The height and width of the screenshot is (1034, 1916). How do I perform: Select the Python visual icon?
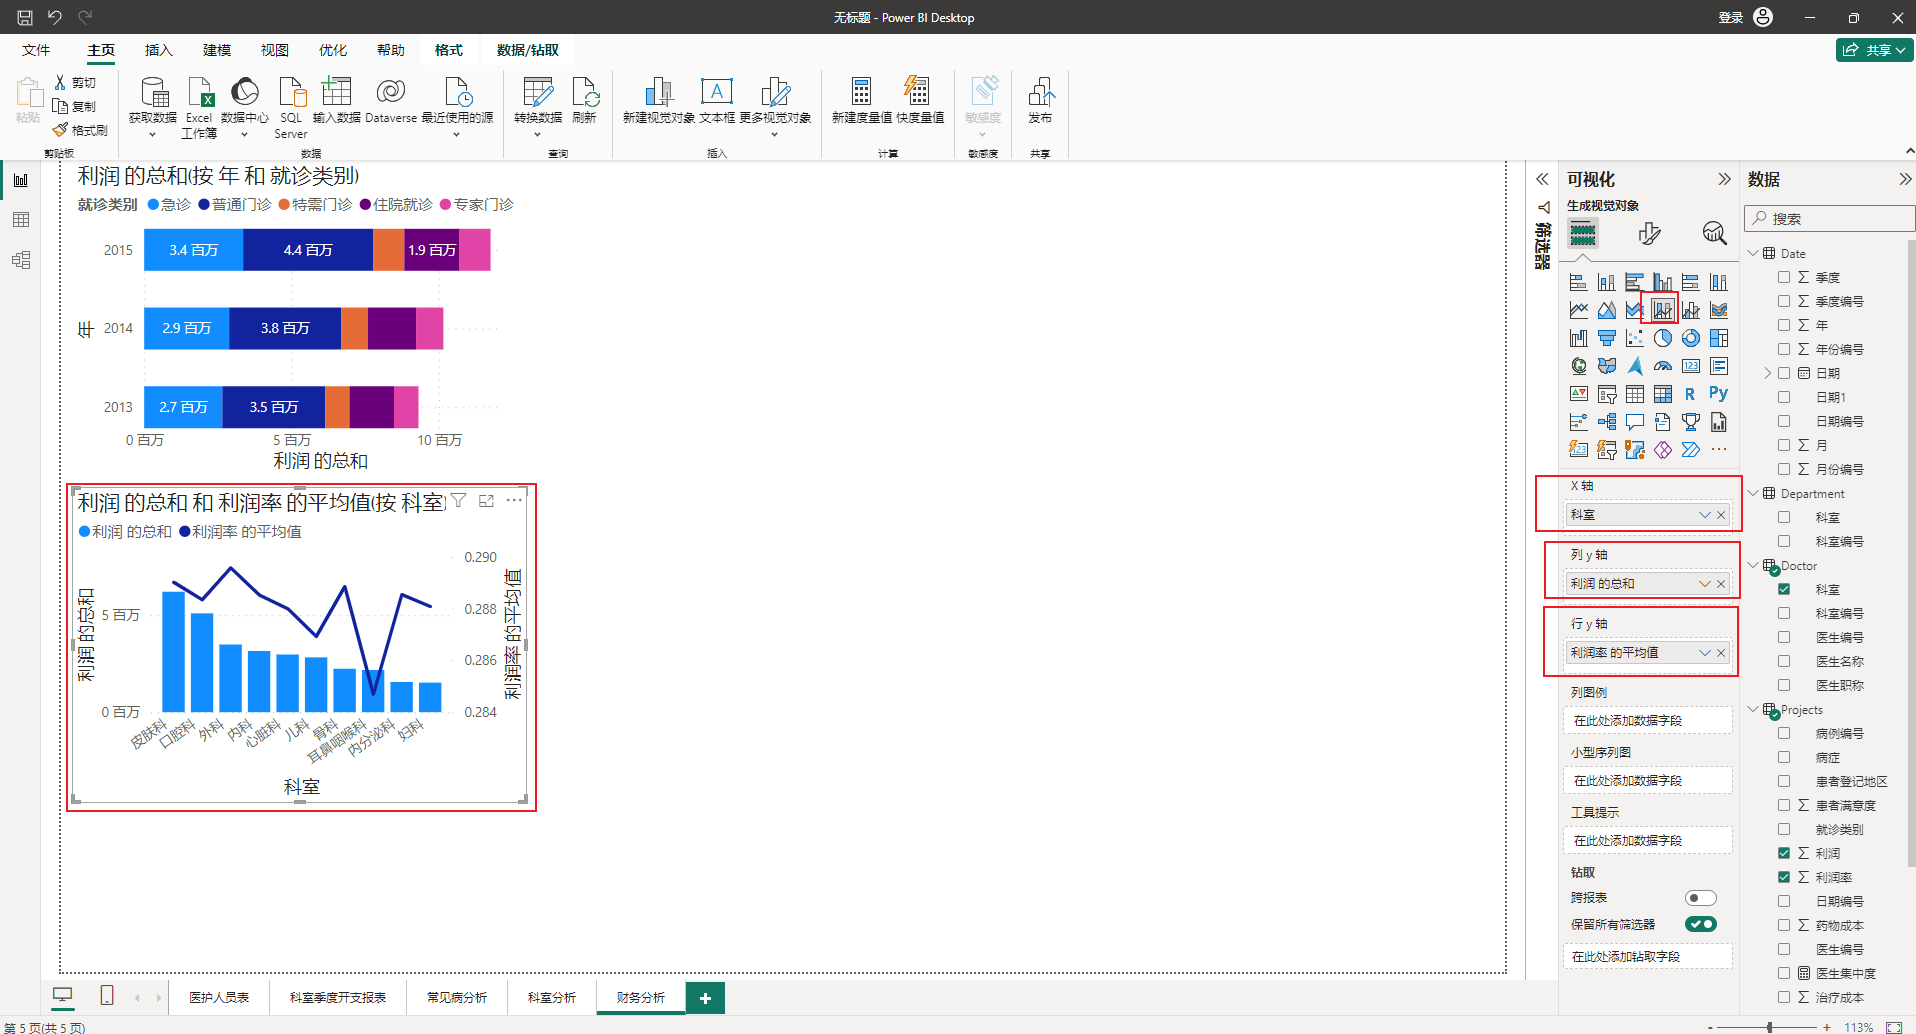[1718, 394]
